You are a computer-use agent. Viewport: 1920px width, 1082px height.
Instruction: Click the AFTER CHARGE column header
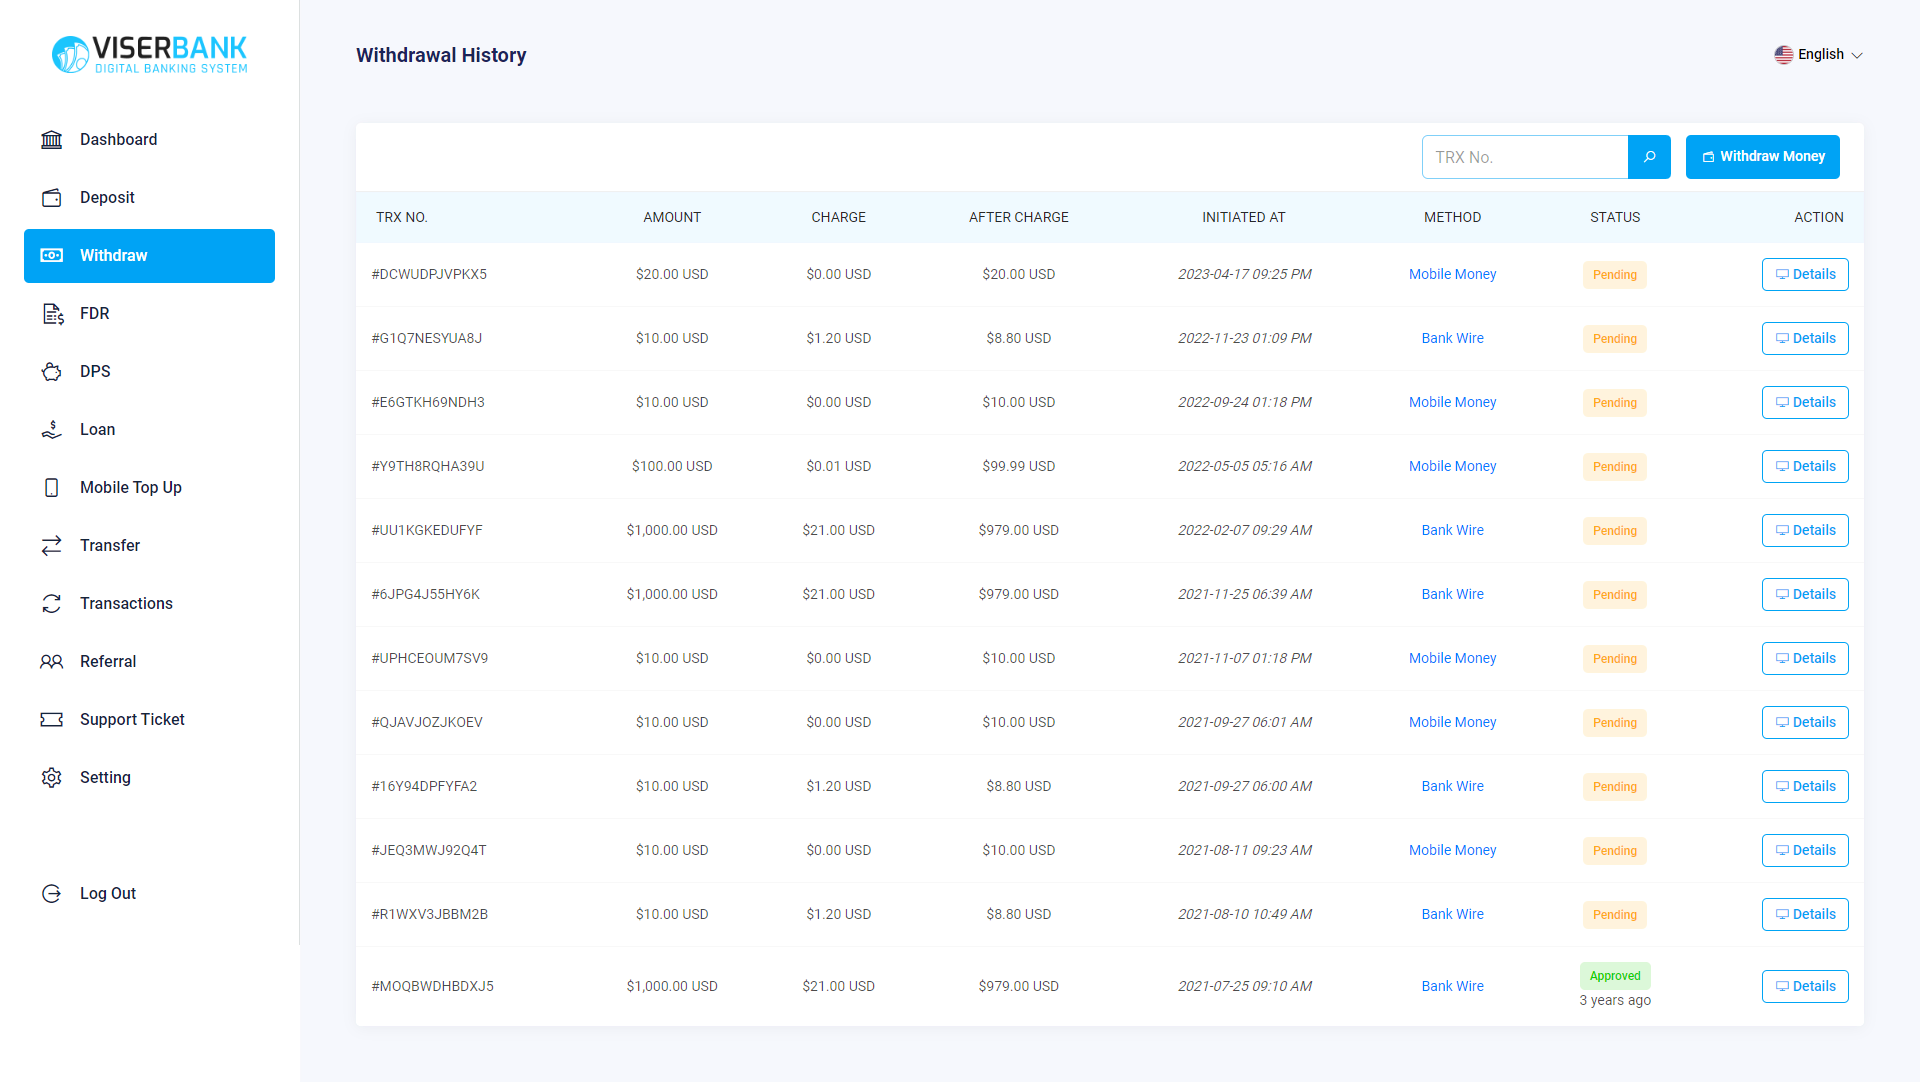pyautogui.click(x=1018, y=218)
